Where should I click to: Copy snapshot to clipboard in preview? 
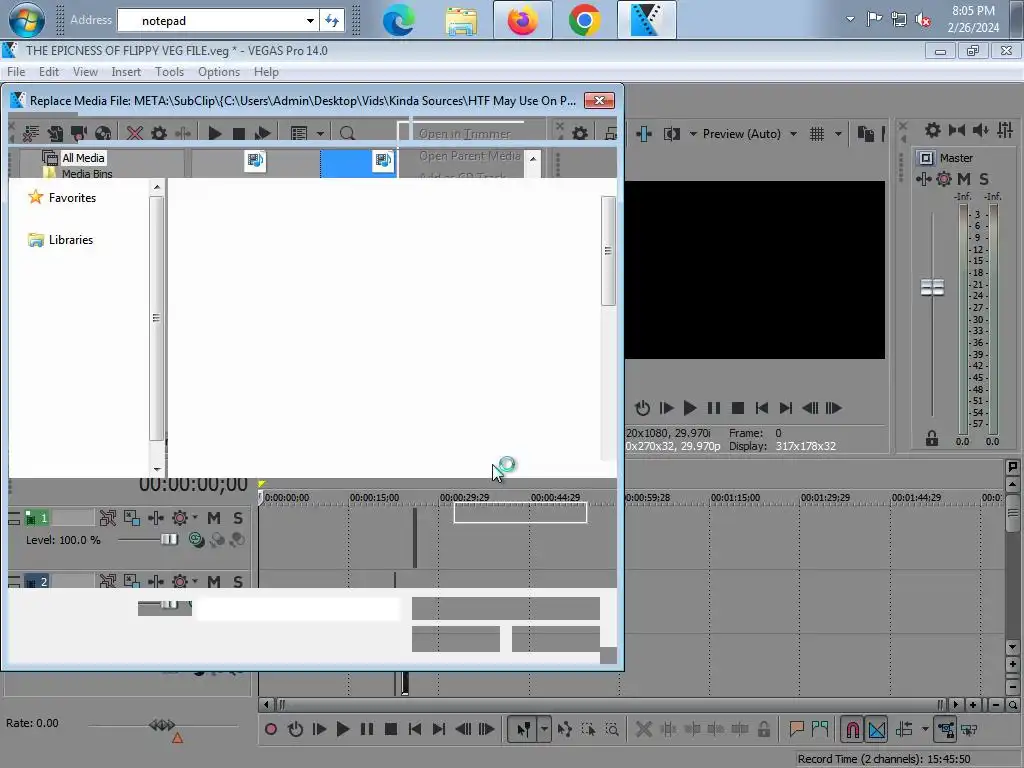click(865, 134)
